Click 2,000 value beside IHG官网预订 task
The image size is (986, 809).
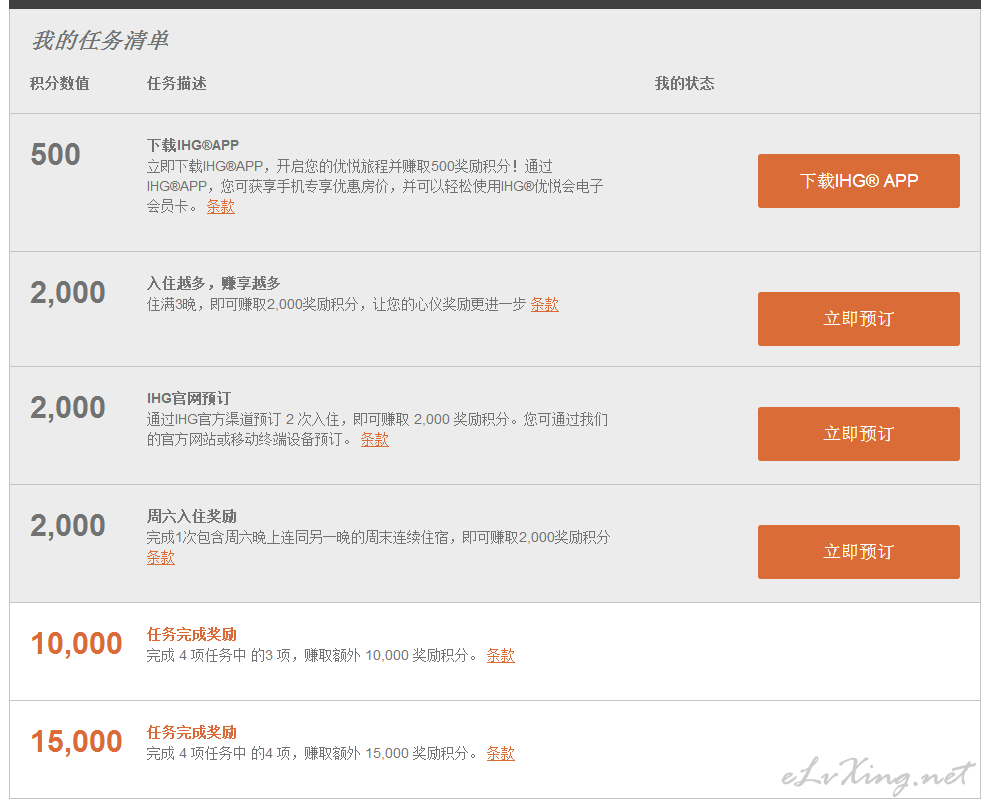pyautogui.click(x=68, y=408)
